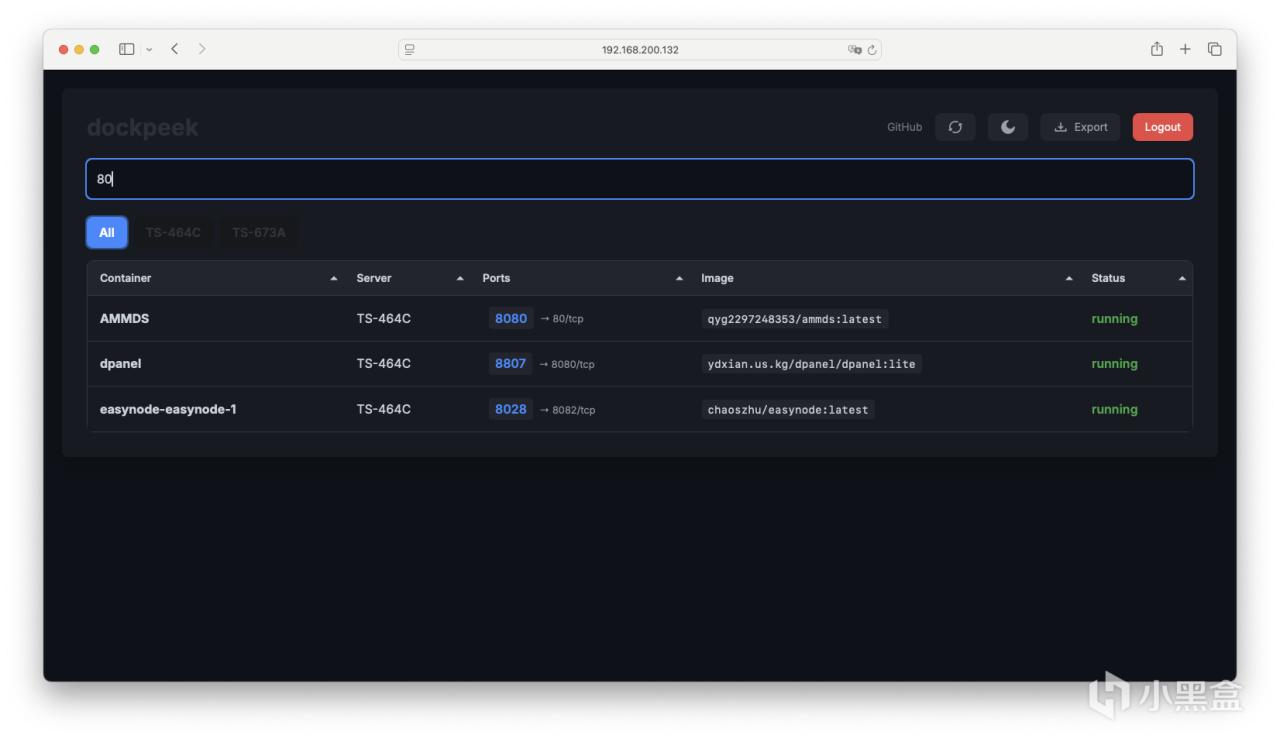Show the Safari sidebar

coord(127,49)
